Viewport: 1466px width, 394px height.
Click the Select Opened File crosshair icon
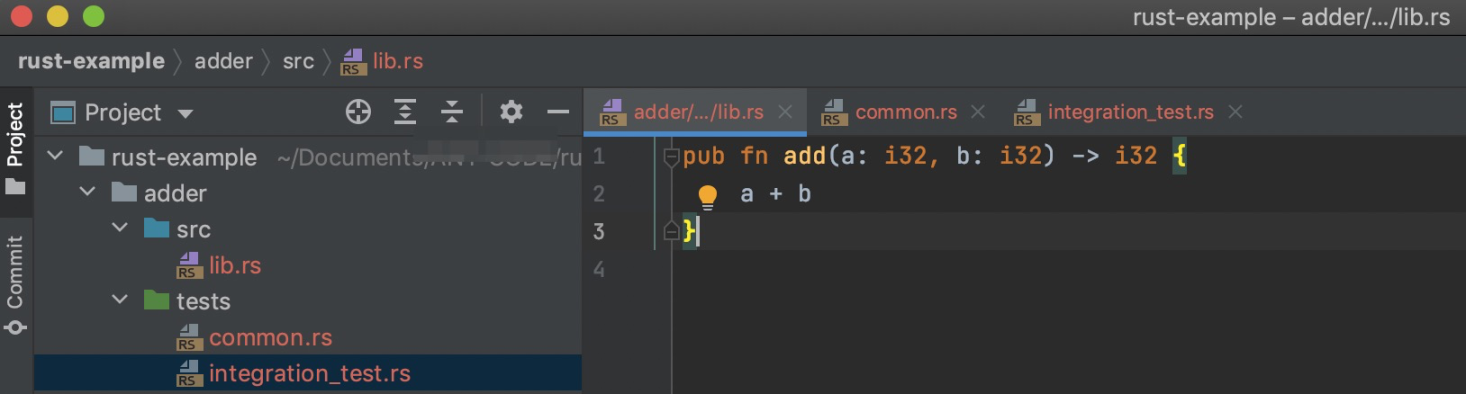[x=358, y=112]
